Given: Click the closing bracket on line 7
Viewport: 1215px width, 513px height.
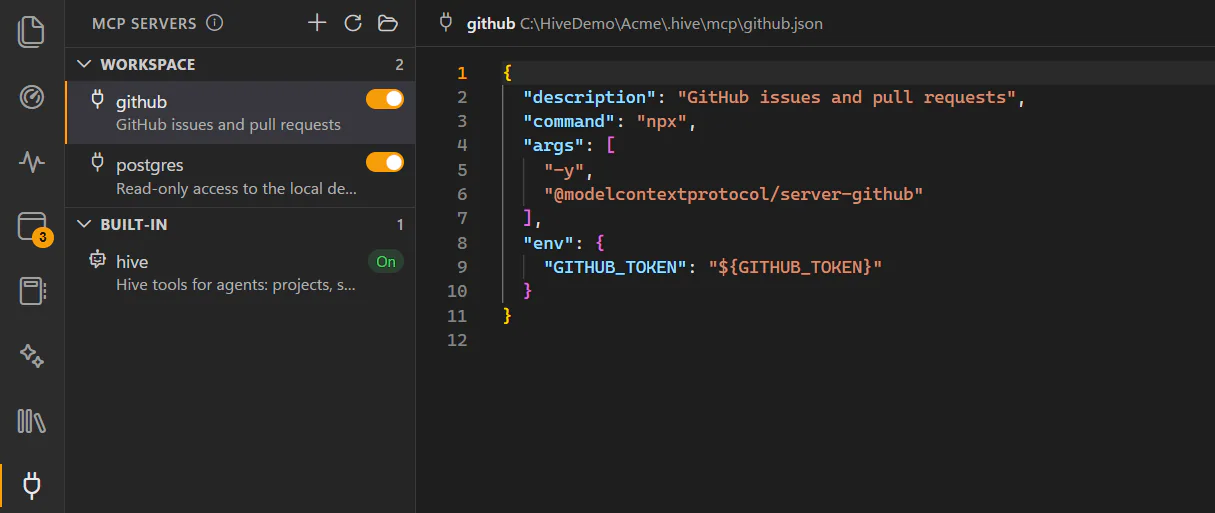Looking at the screenshot, I should [527, 218].
